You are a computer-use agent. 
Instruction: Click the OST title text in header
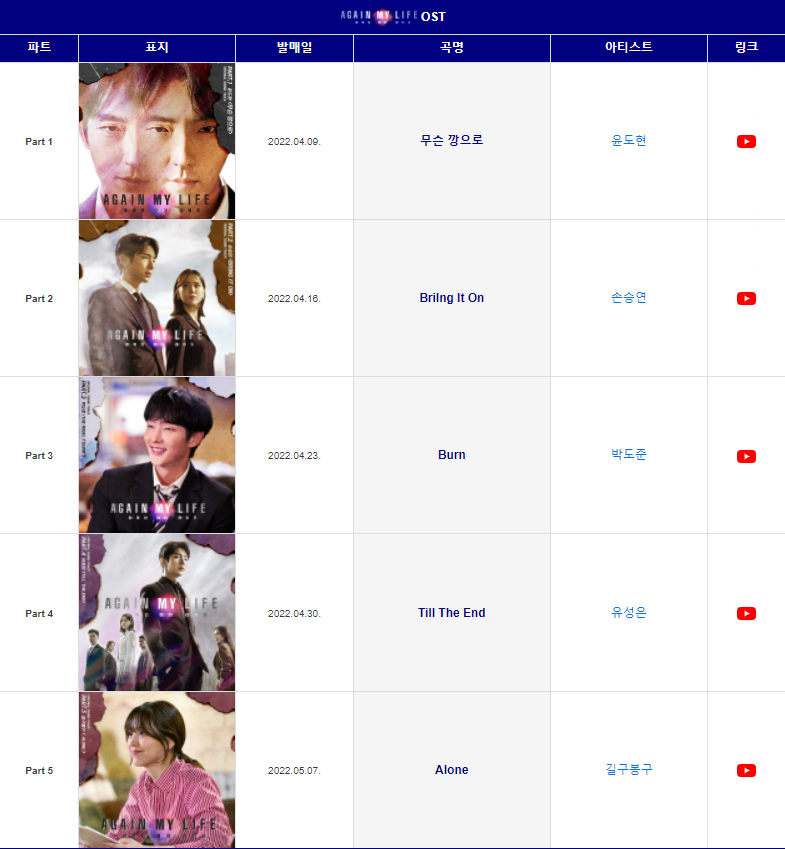click(x=433, y=17)
